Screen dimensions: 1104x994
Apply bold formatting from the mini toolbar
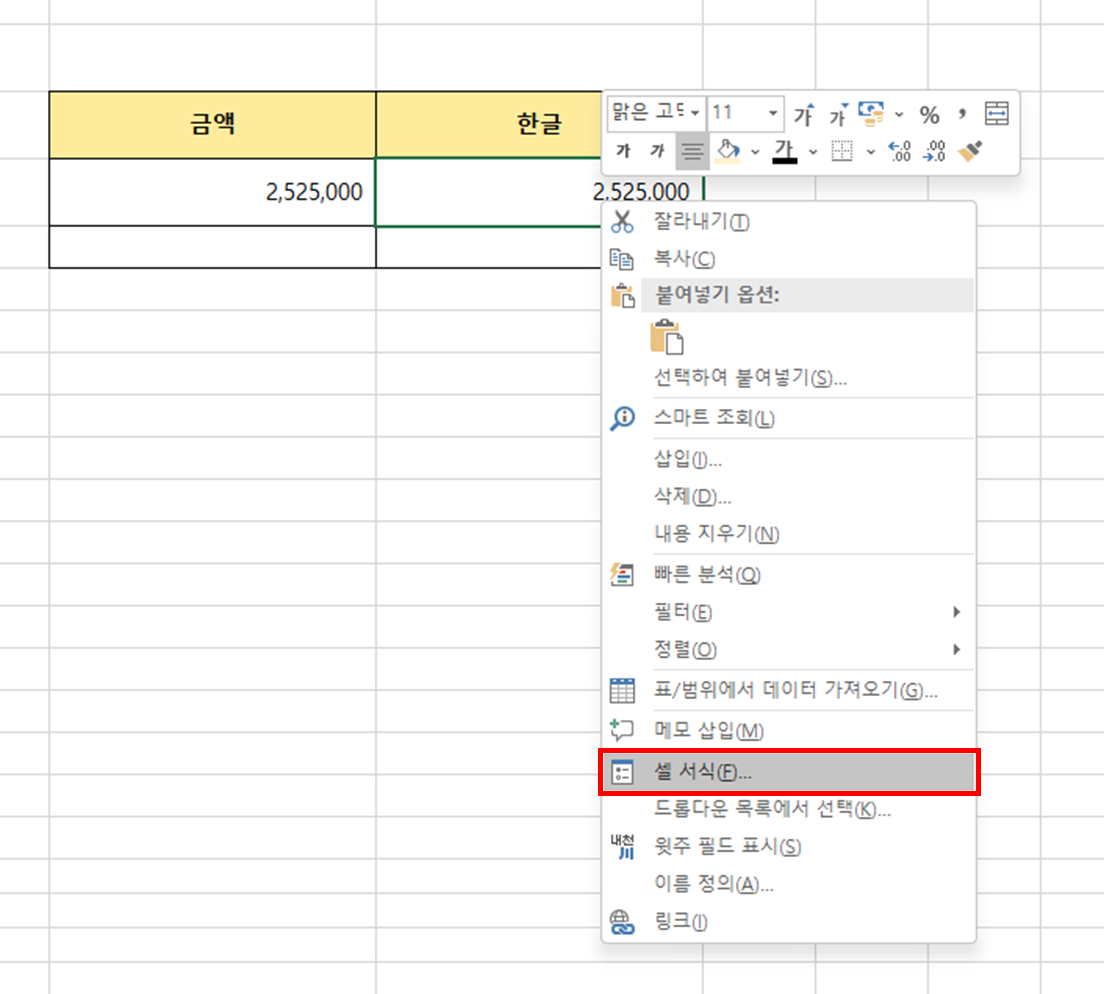coord(621,151)
